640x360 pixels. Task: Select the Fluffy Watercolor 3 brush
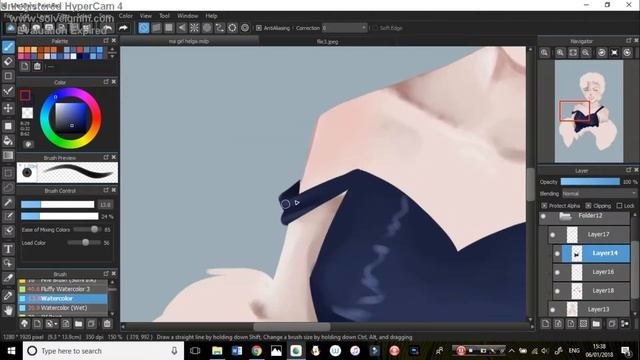tap(62, 289)
